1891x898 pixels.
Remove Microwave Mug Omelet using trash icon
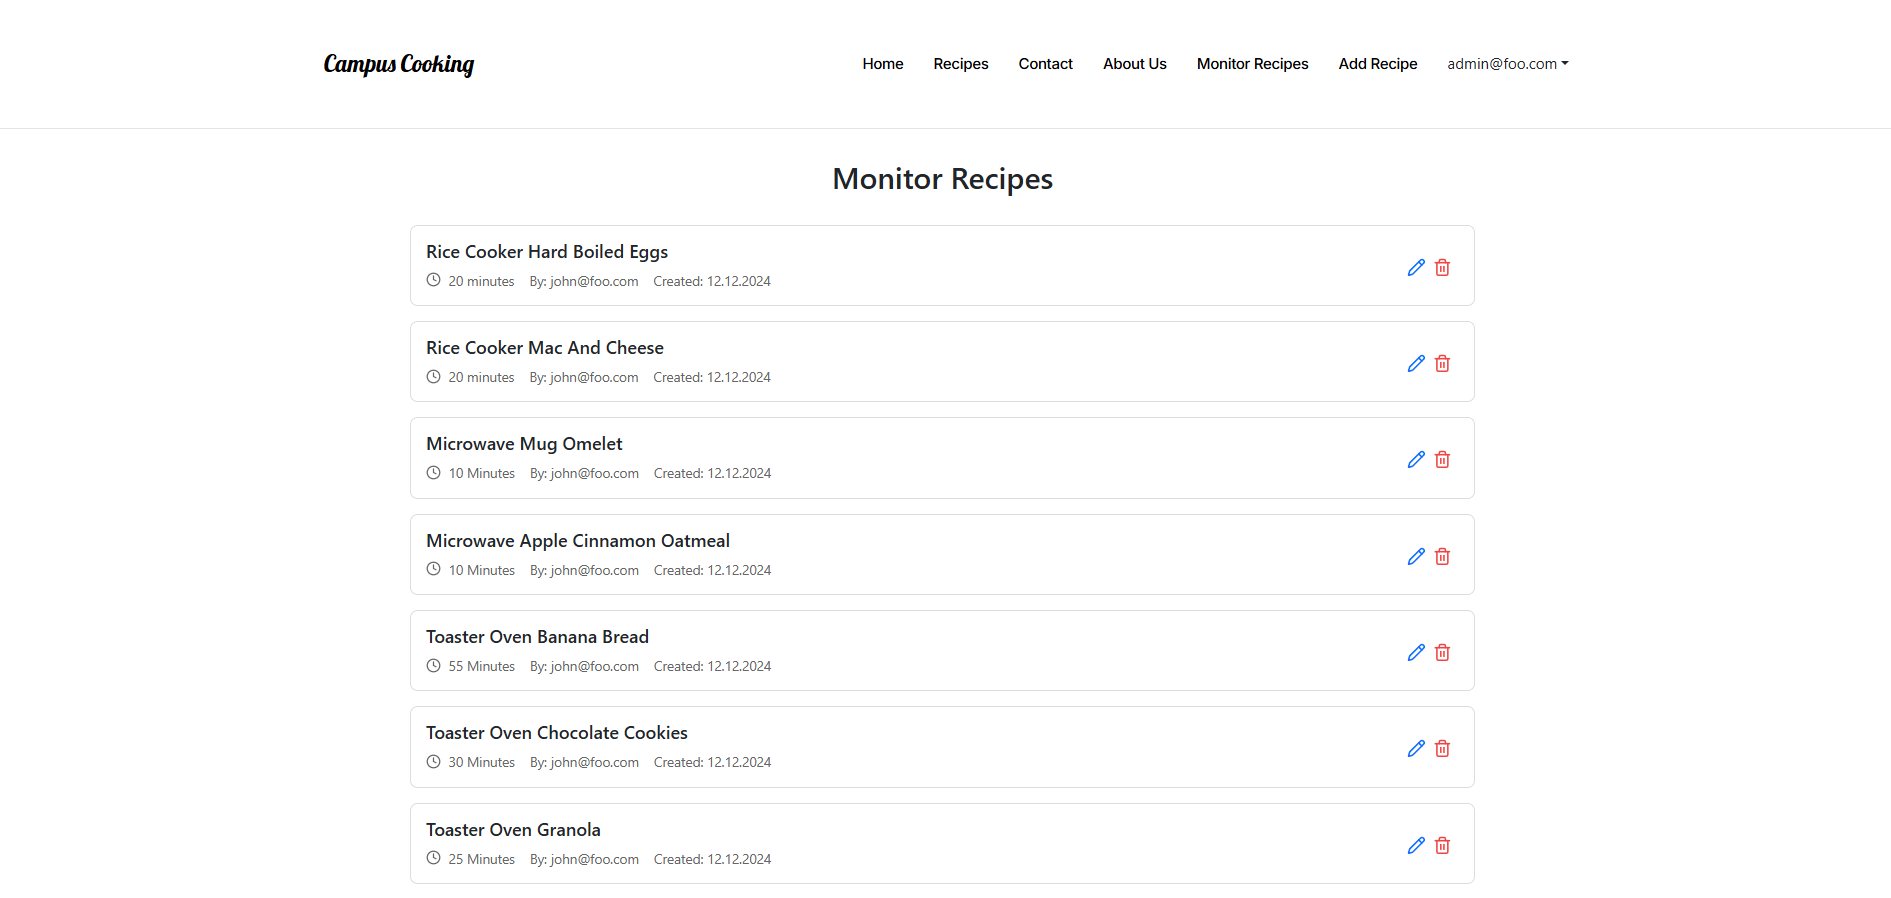point(1442,459)
